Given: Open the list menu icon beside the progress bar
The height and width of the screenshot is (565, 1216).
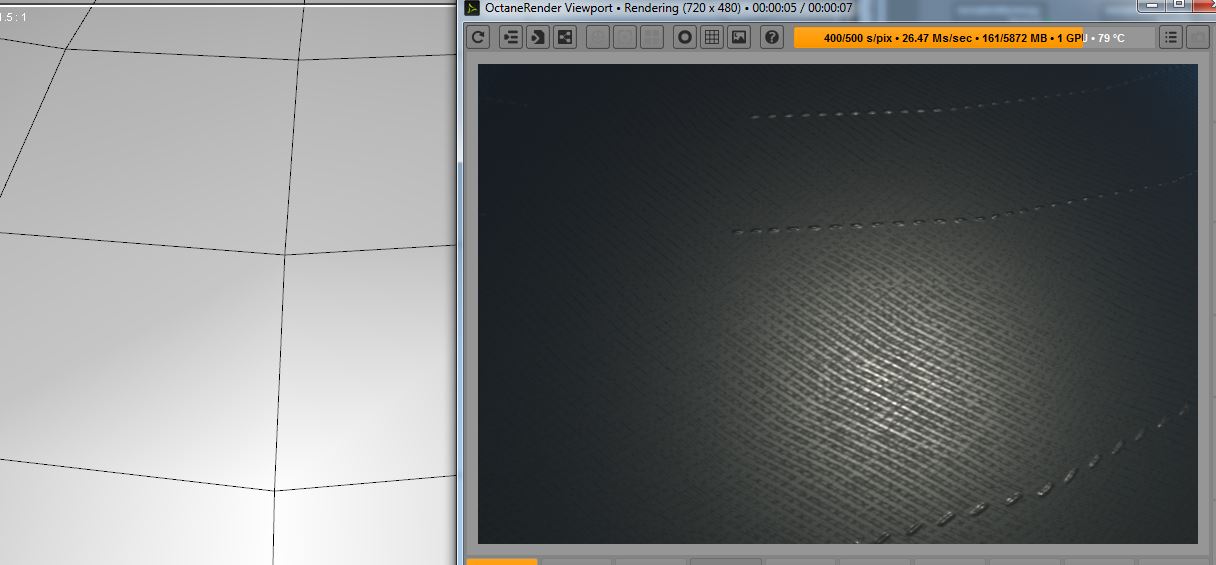Looking at the screenshot, I should pos(1171,37).
